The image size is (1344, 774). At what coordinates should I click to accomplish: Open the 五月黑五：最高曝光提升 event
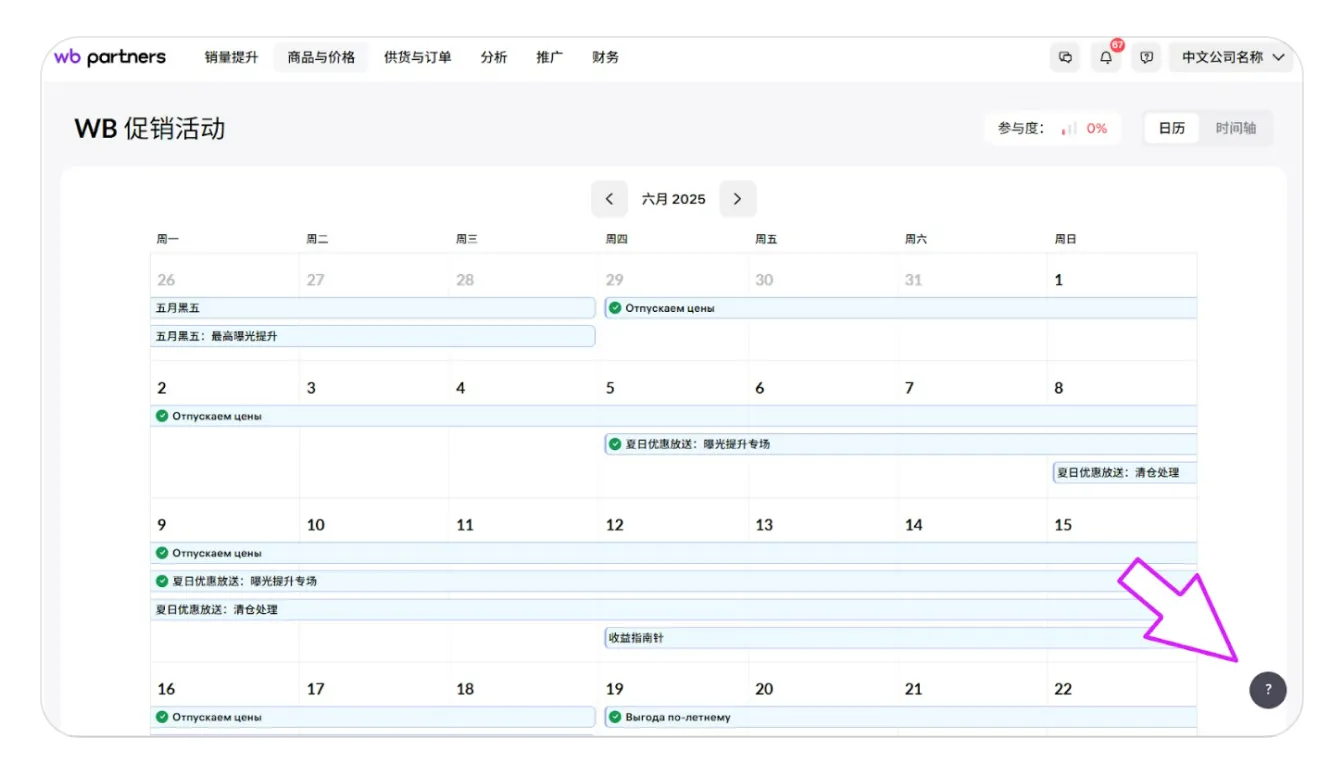(x=372, y=337)
